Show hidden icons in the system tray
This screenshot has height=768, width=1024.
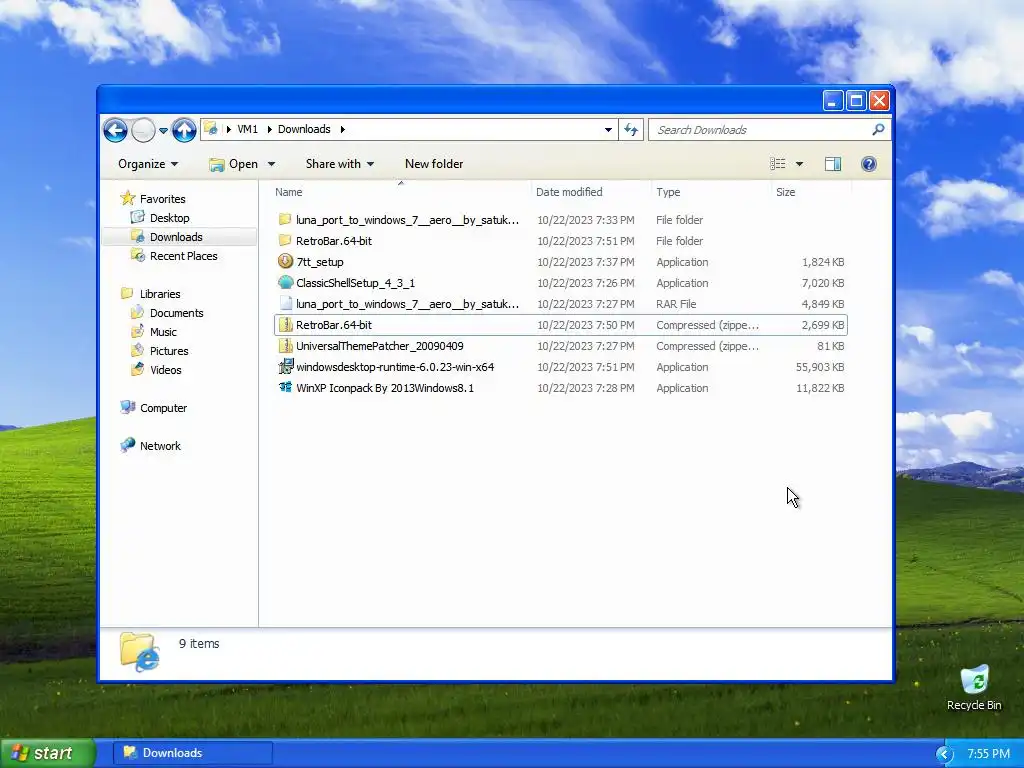[944, 754]
